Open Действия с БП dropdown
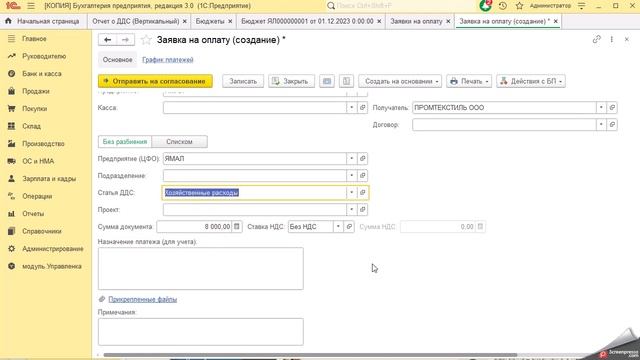Viewport: 640px width, 360px height. (531, 81)
